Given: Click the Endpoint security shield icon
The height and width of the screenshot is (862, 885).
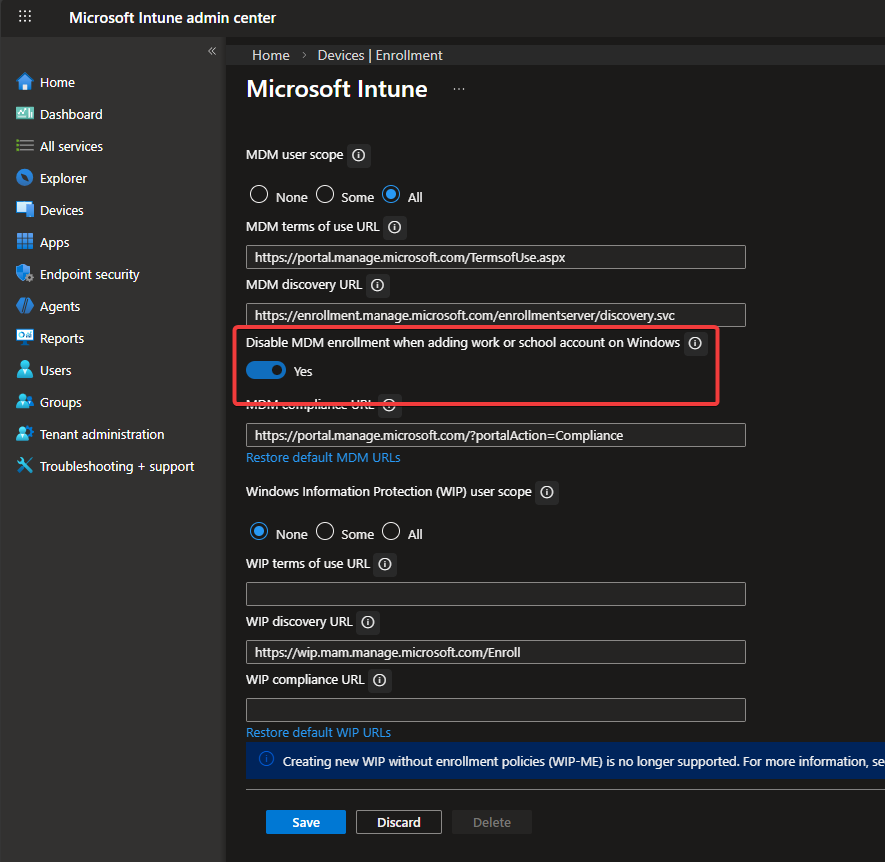Looking at the screenshot, I should point(25,274).
